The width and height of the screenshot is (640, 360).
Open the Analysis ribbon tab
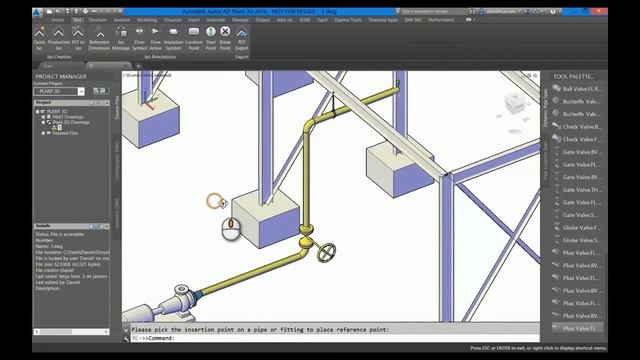tap(122, 20)
